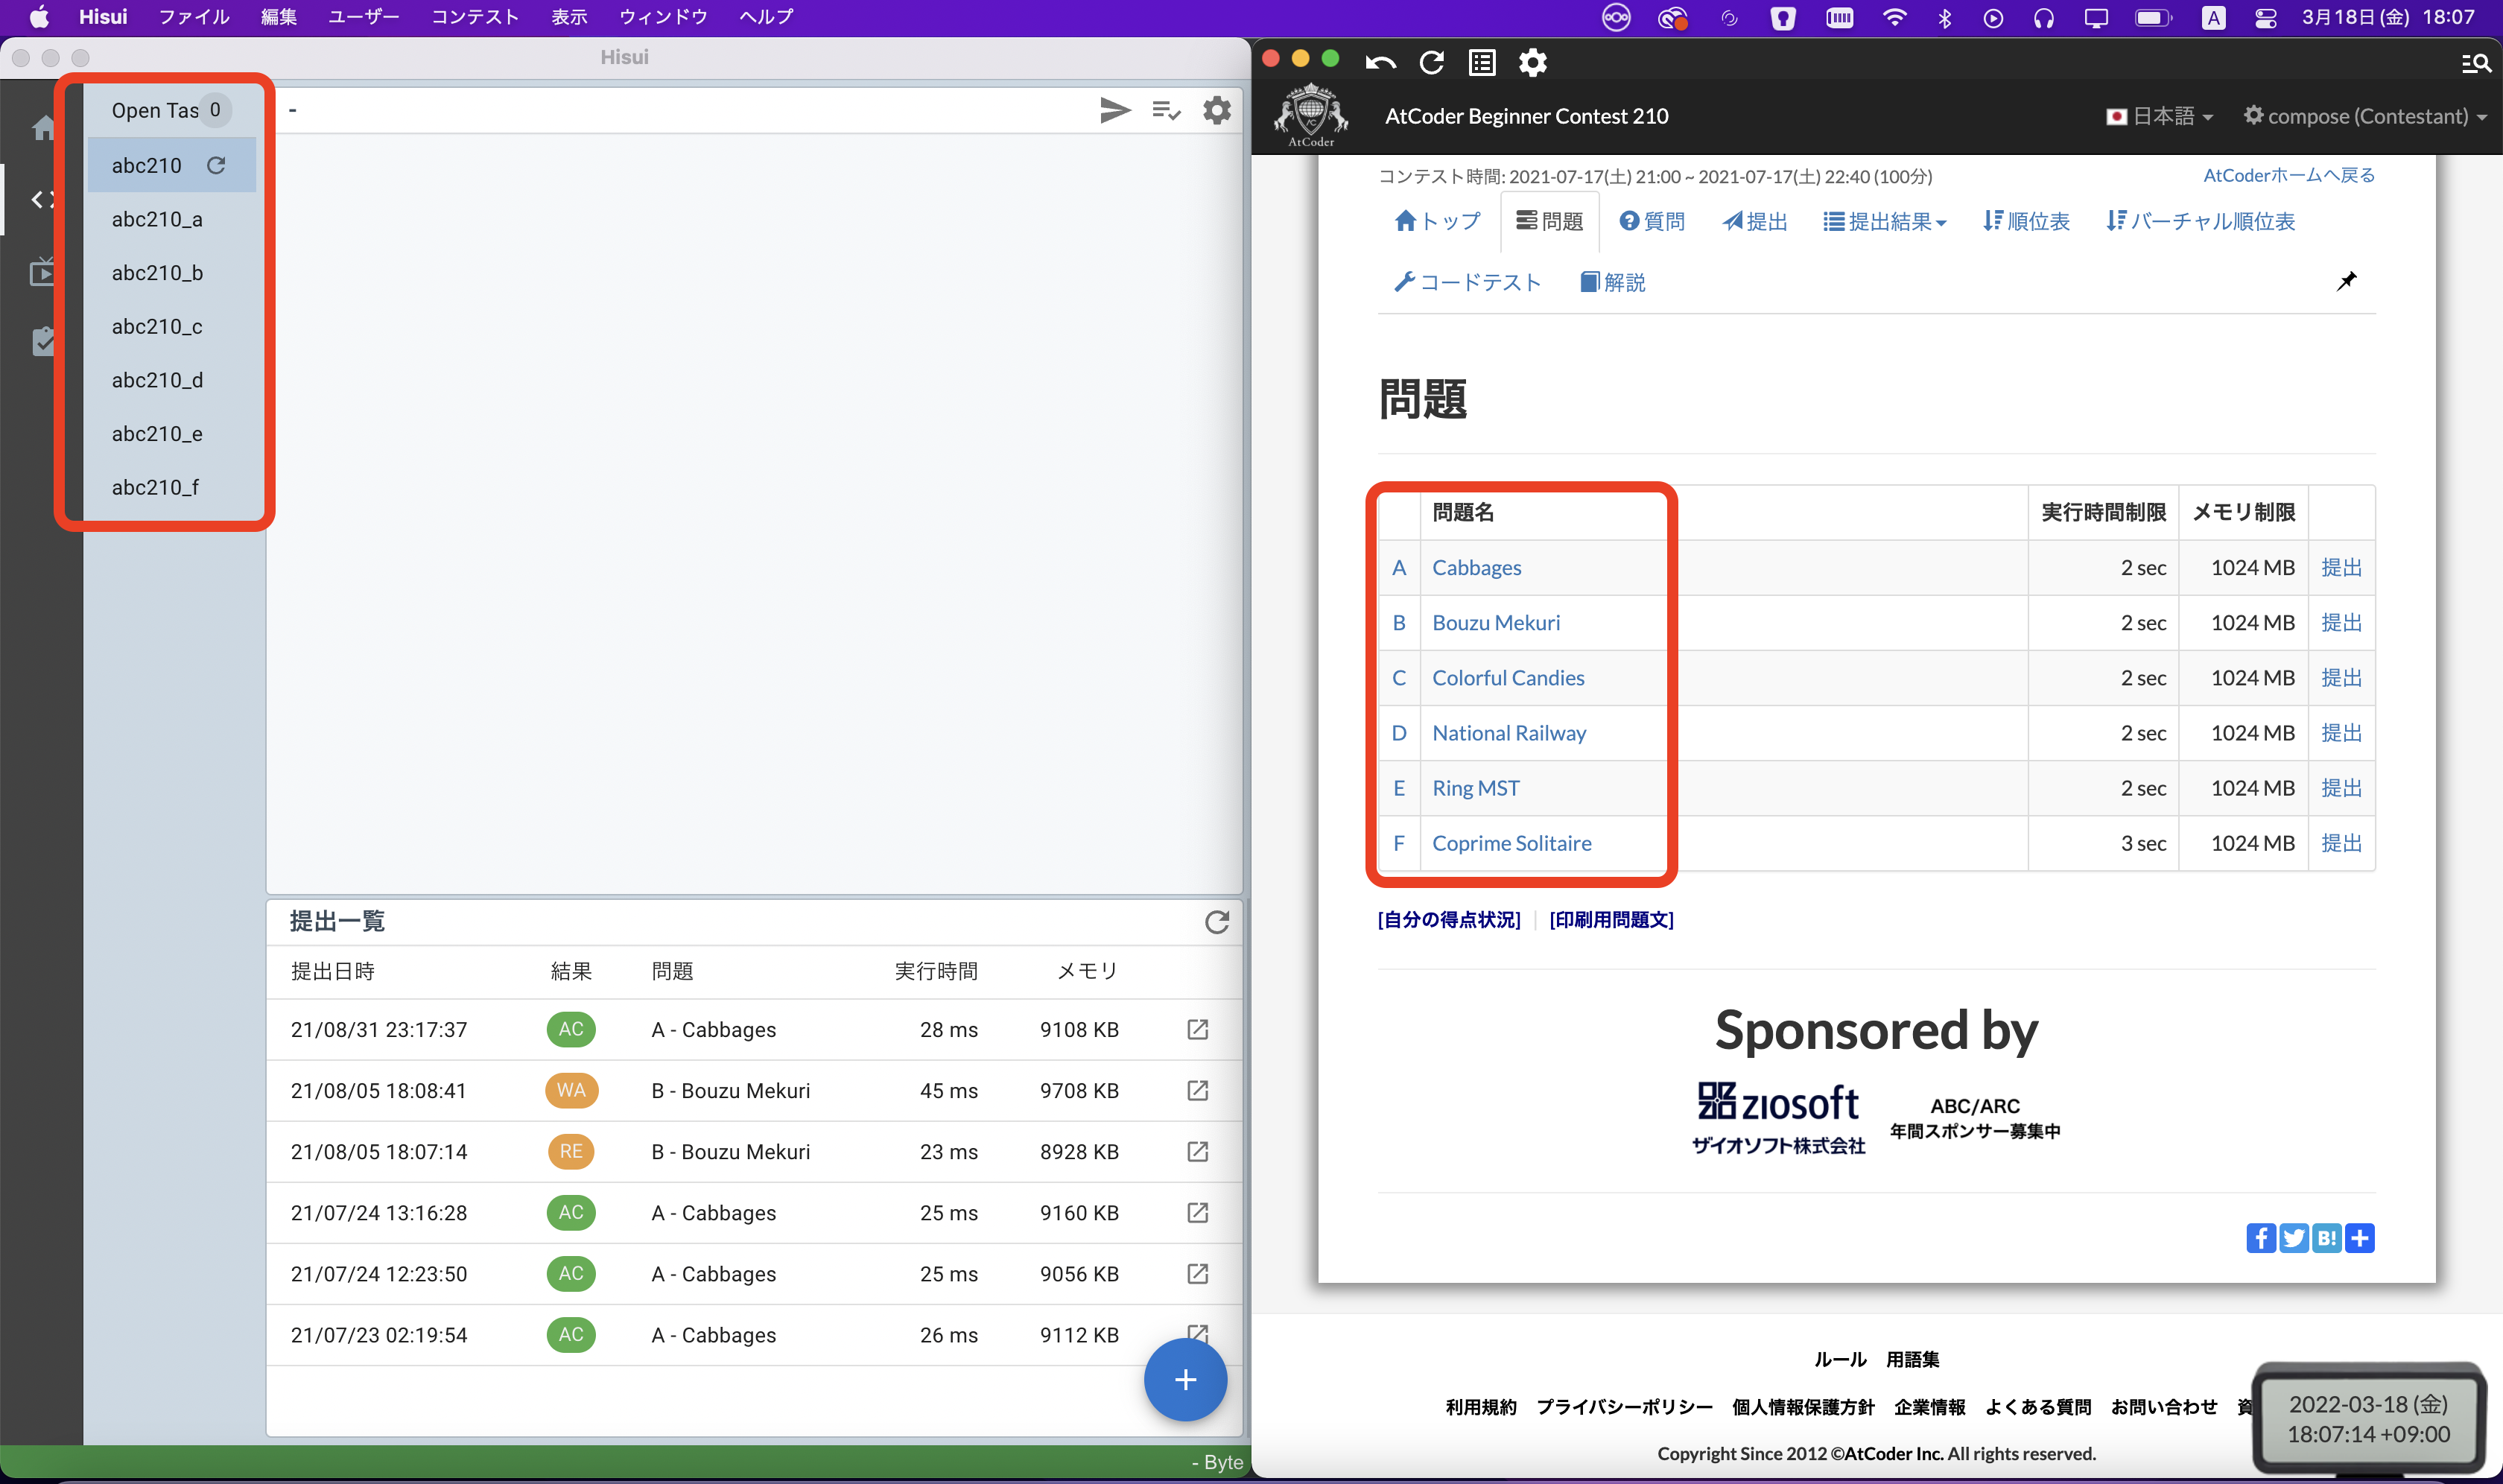Open the コードテスト tab
The width and height of the screenshot is (2503, 1484).
(1467, 282)
